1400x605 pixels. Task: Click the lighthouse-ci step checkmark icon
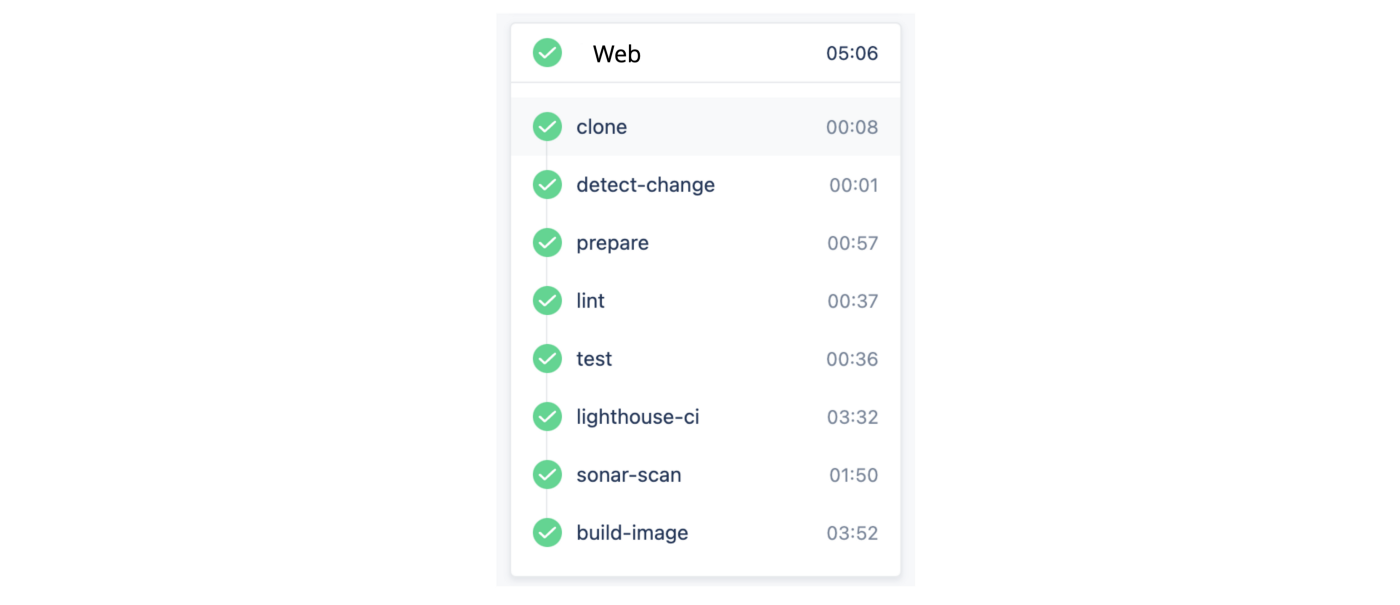[547, 417]
